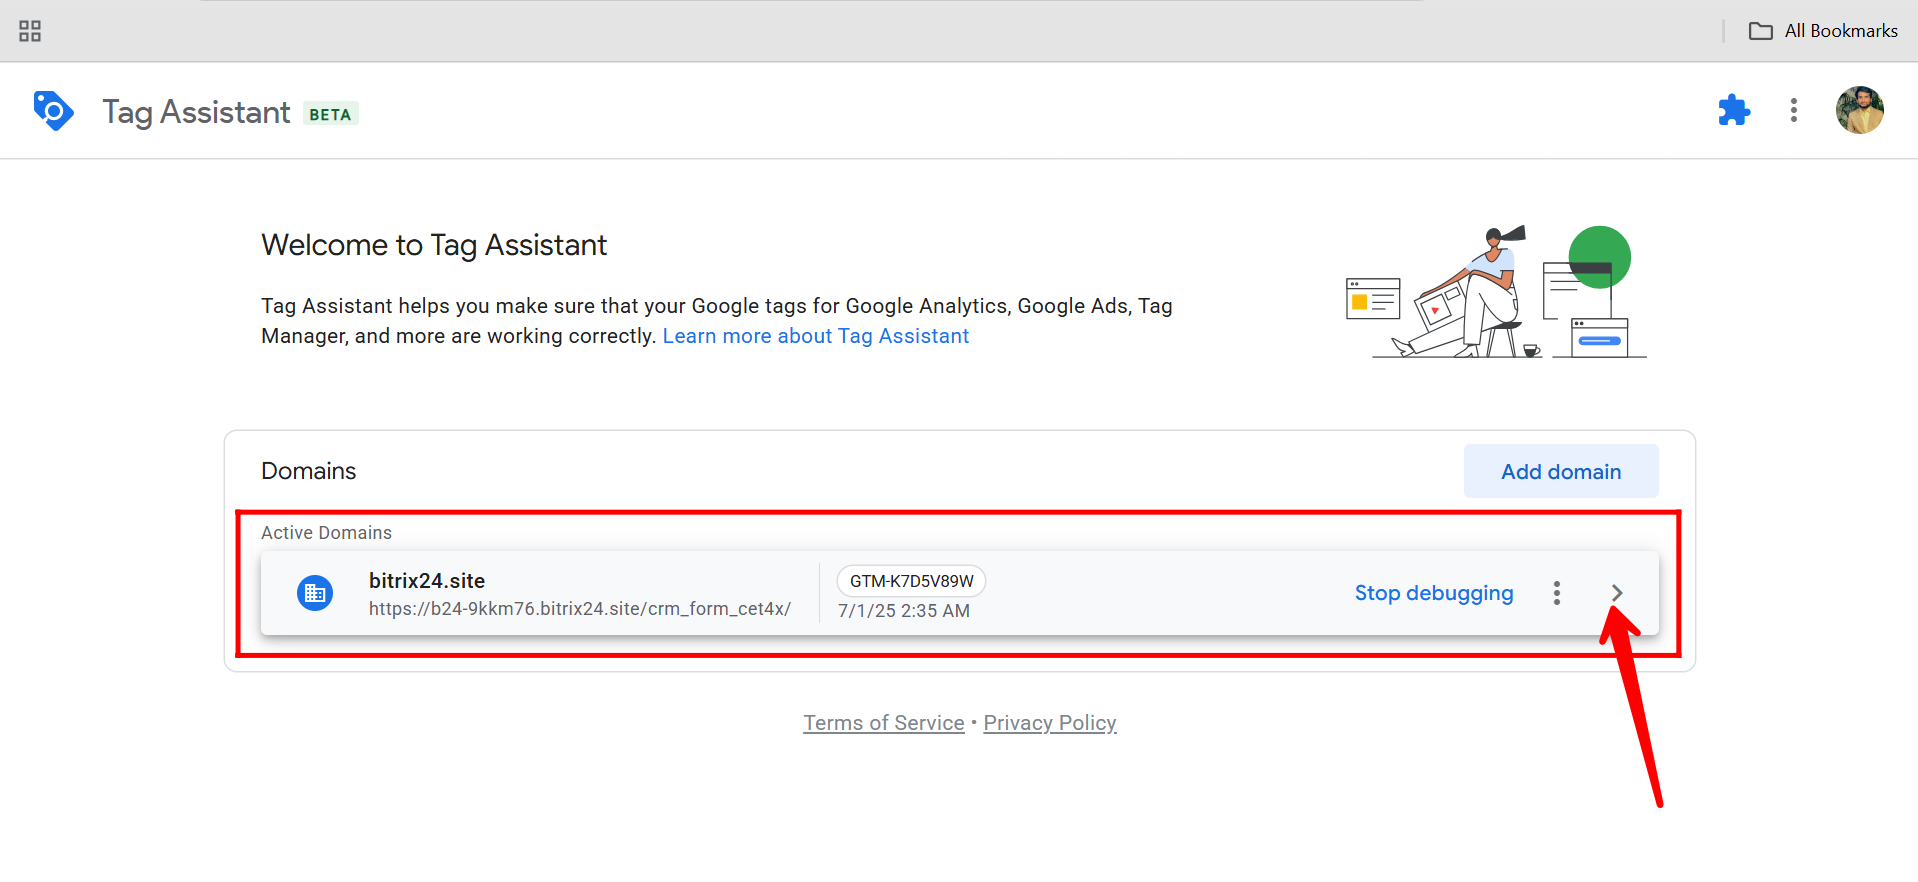
Task: Open the Privacy Policy link
Action: point(1050,723)
